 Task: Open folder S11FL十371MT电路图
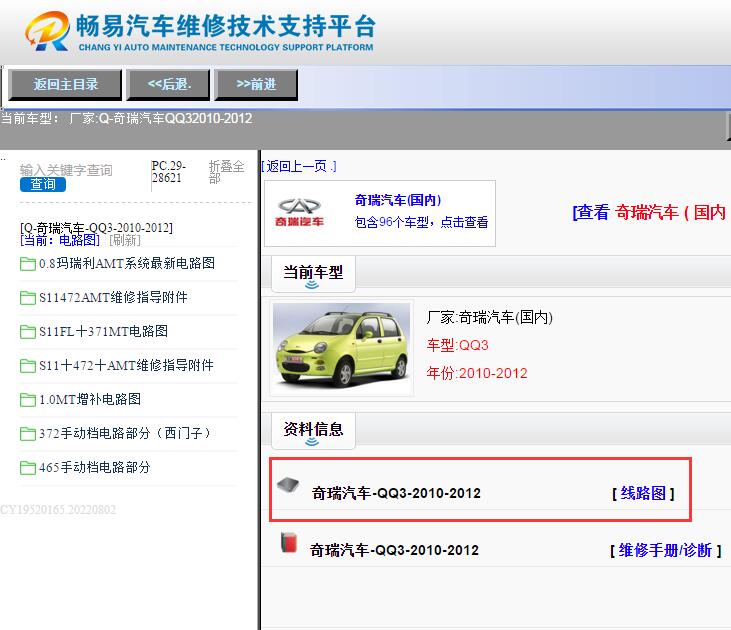[x=103, y=332]
